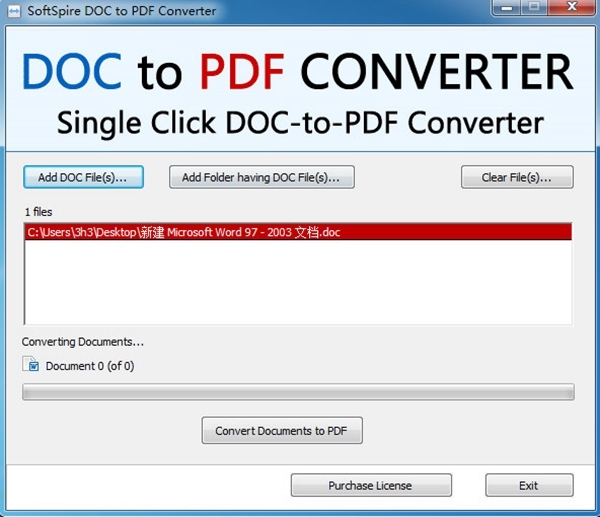Click the SoftSpire app icon in title bar
The height and width of the screenshot is (517, 600).
tap(14, 11)
